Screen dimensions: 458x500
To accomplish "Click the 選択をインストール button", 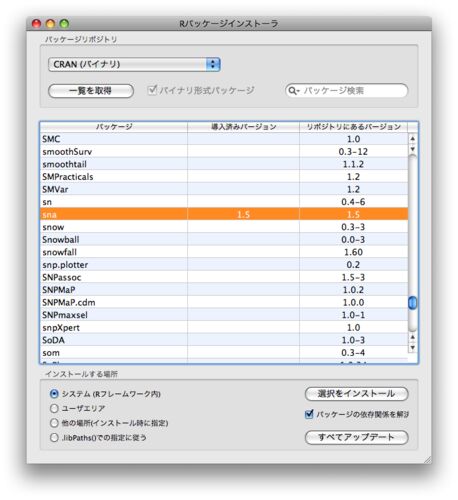I will tap(356, 394).
